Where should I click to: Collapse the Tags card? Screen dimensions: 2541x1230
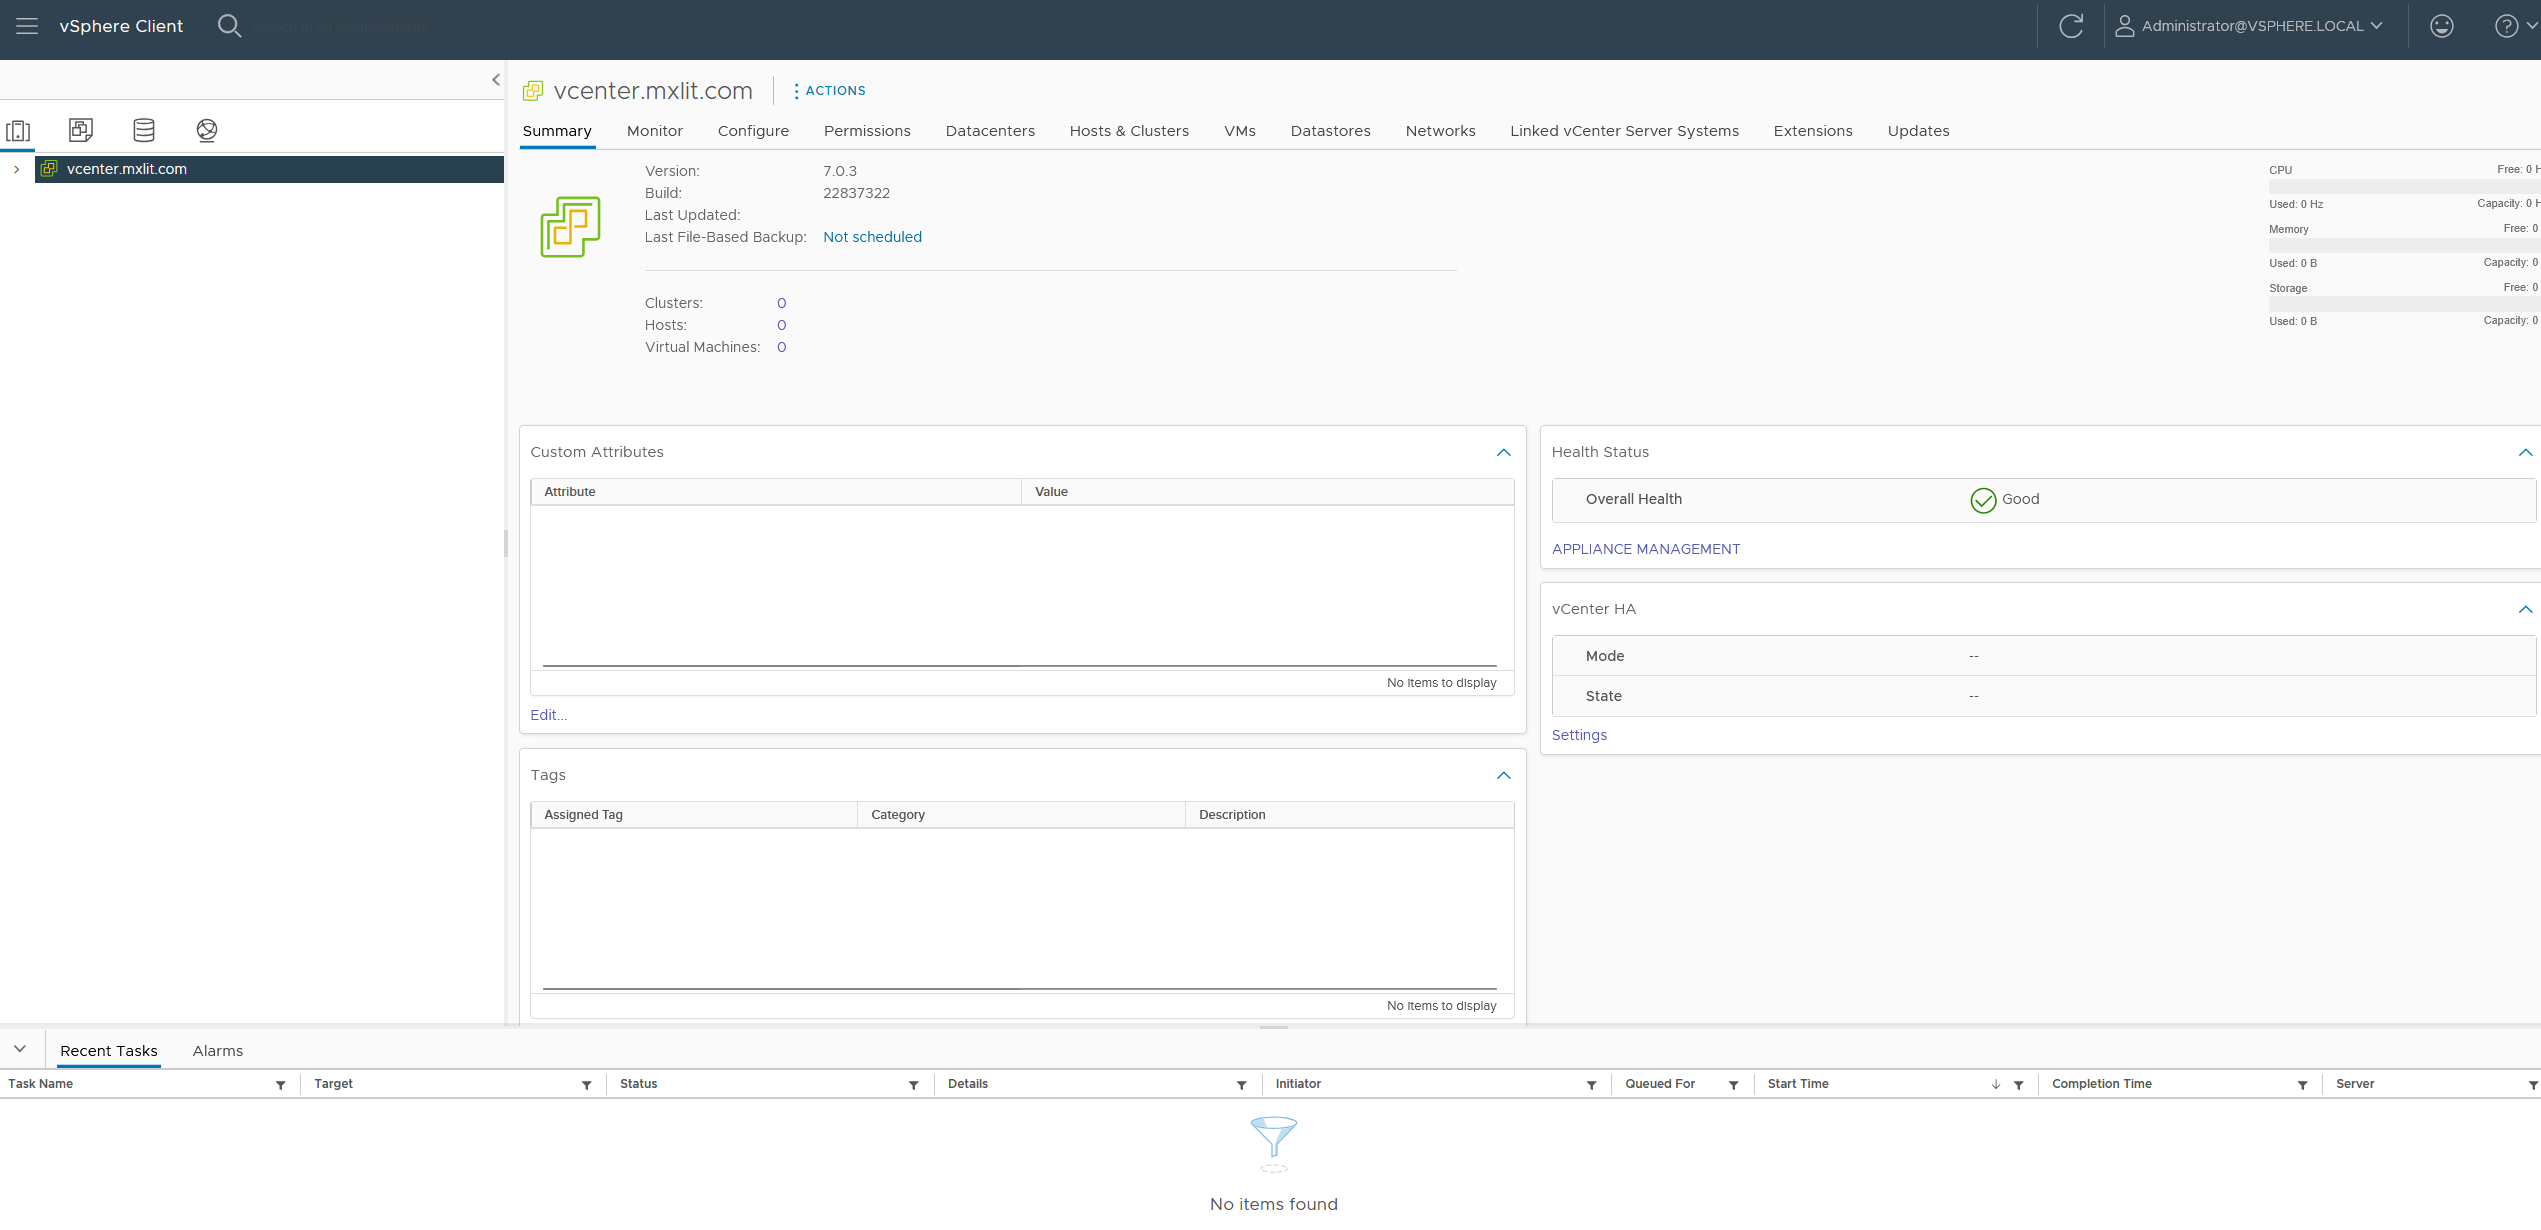pos(1503,776)
